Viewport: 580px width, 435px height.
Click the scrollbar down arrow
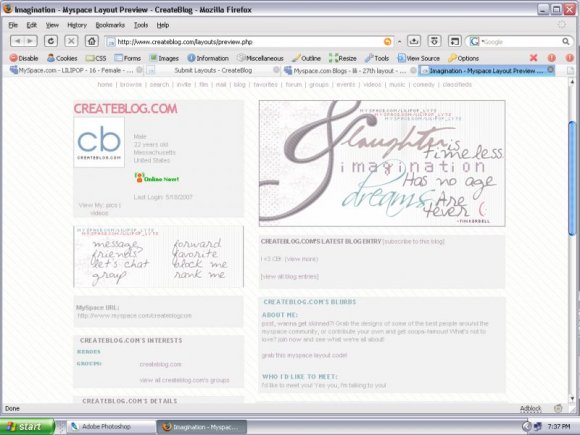click(572, 398)
